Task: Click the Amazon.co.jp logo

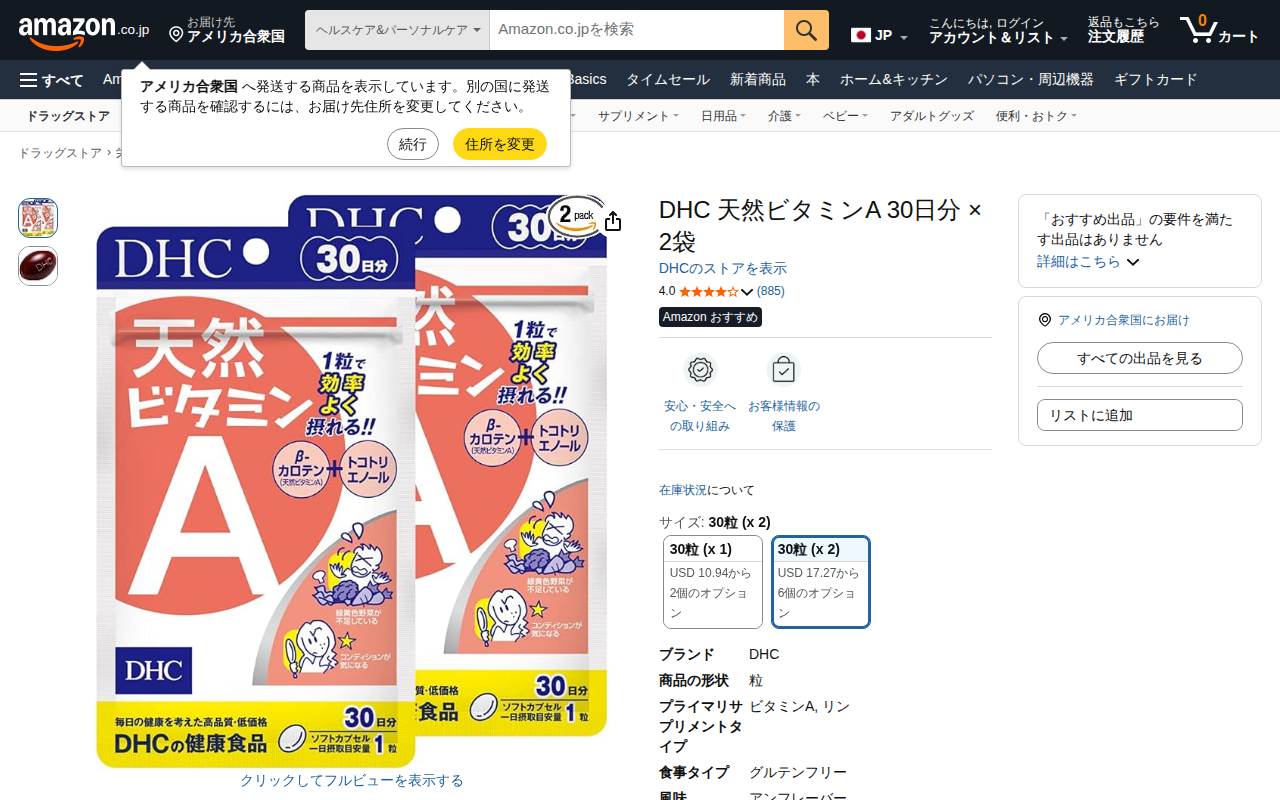Action: (x=84, y=31)
